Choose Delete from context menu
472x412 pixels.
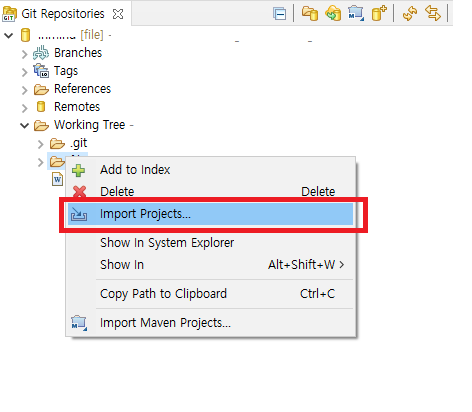click(211, 191)
